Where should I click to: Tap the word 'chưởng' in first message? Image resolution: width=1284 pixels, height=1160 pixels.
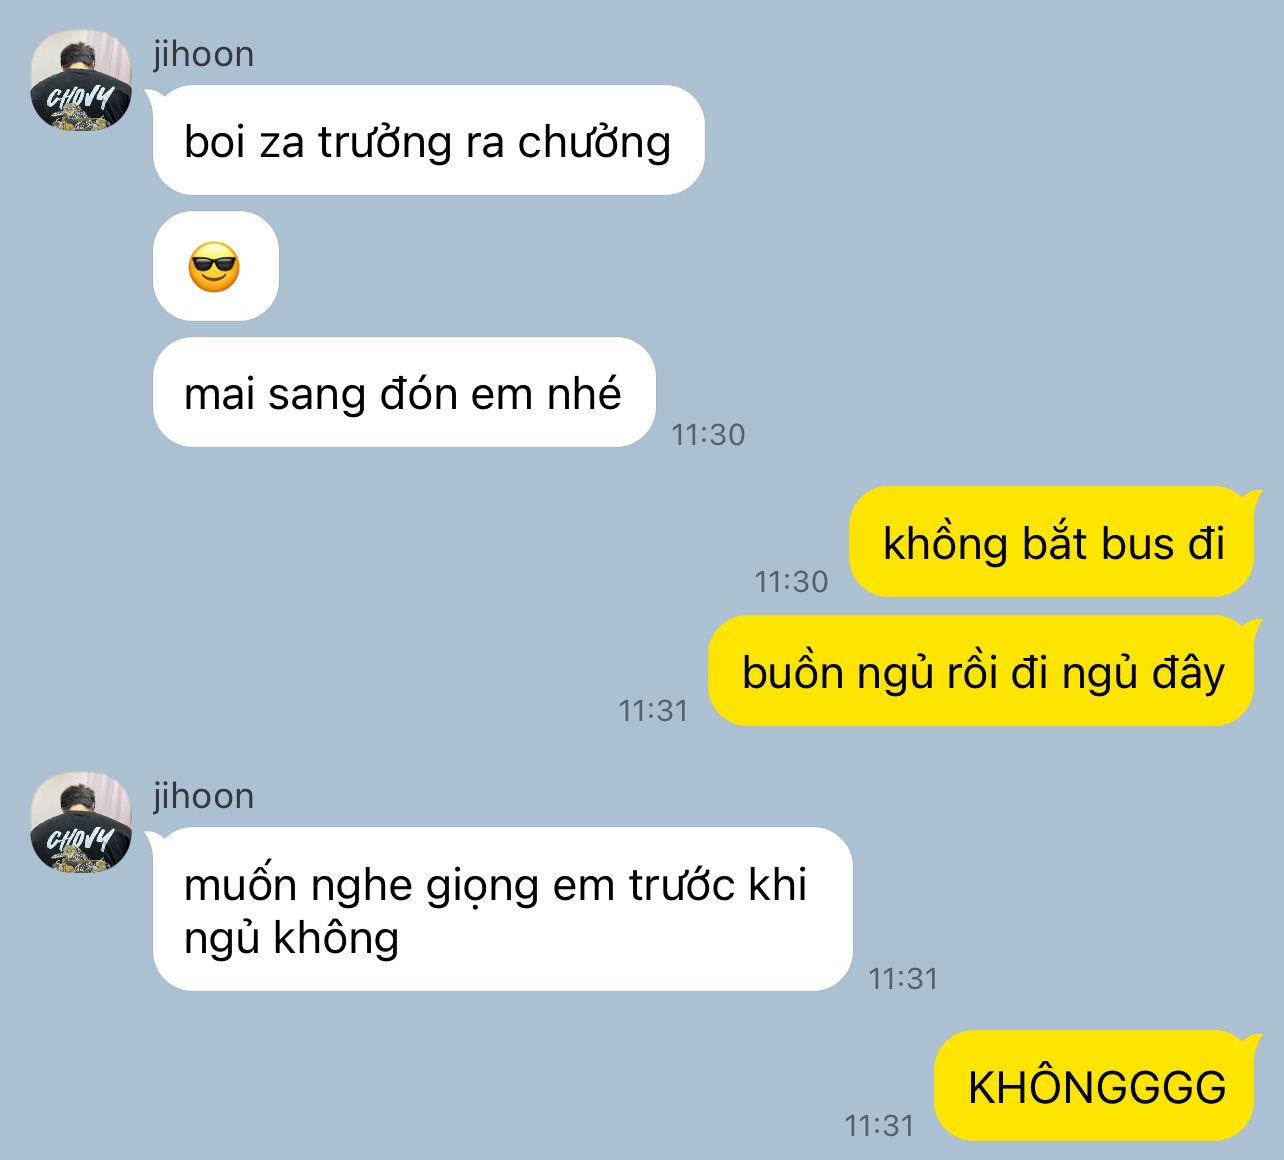coord(594,143)
